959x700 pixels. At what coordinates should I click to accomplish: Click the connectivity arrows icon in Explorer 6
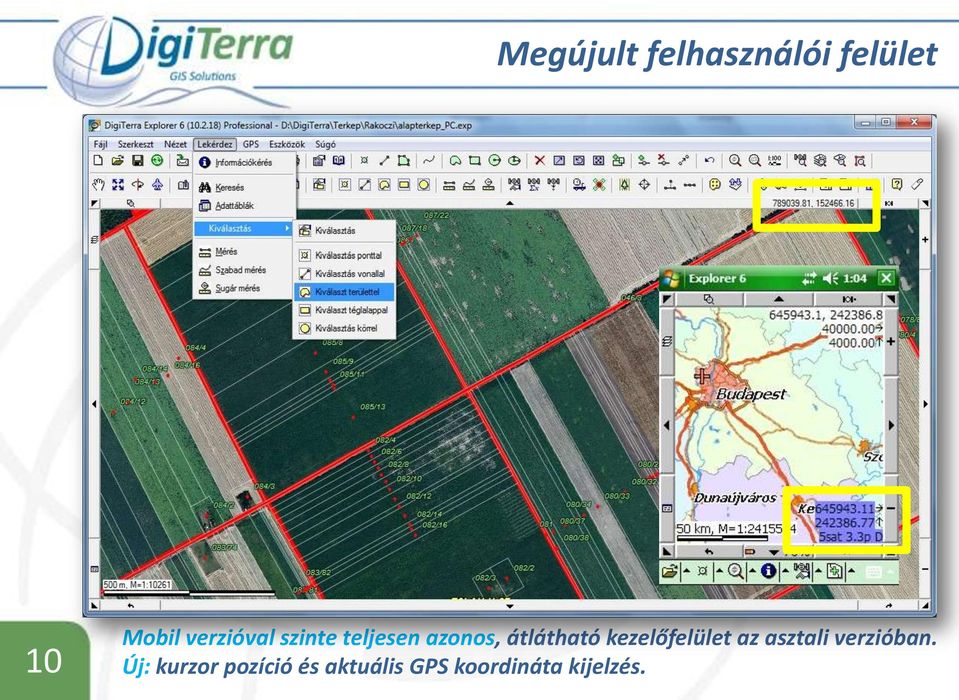[x=809, y=279]
